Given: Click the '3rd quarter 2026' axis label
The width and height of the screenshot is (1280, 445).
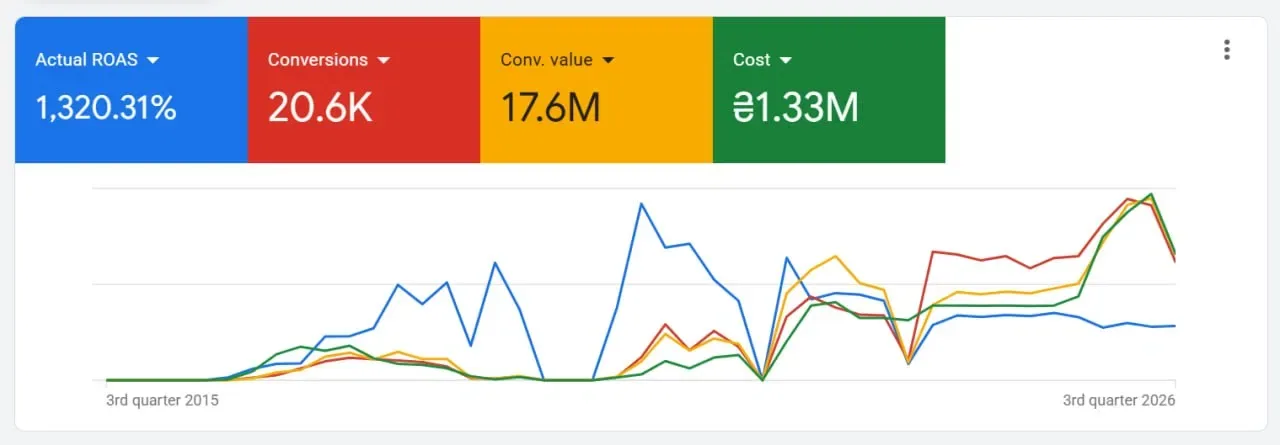Looking at the screenshot, I should (x=1119, y=400).
